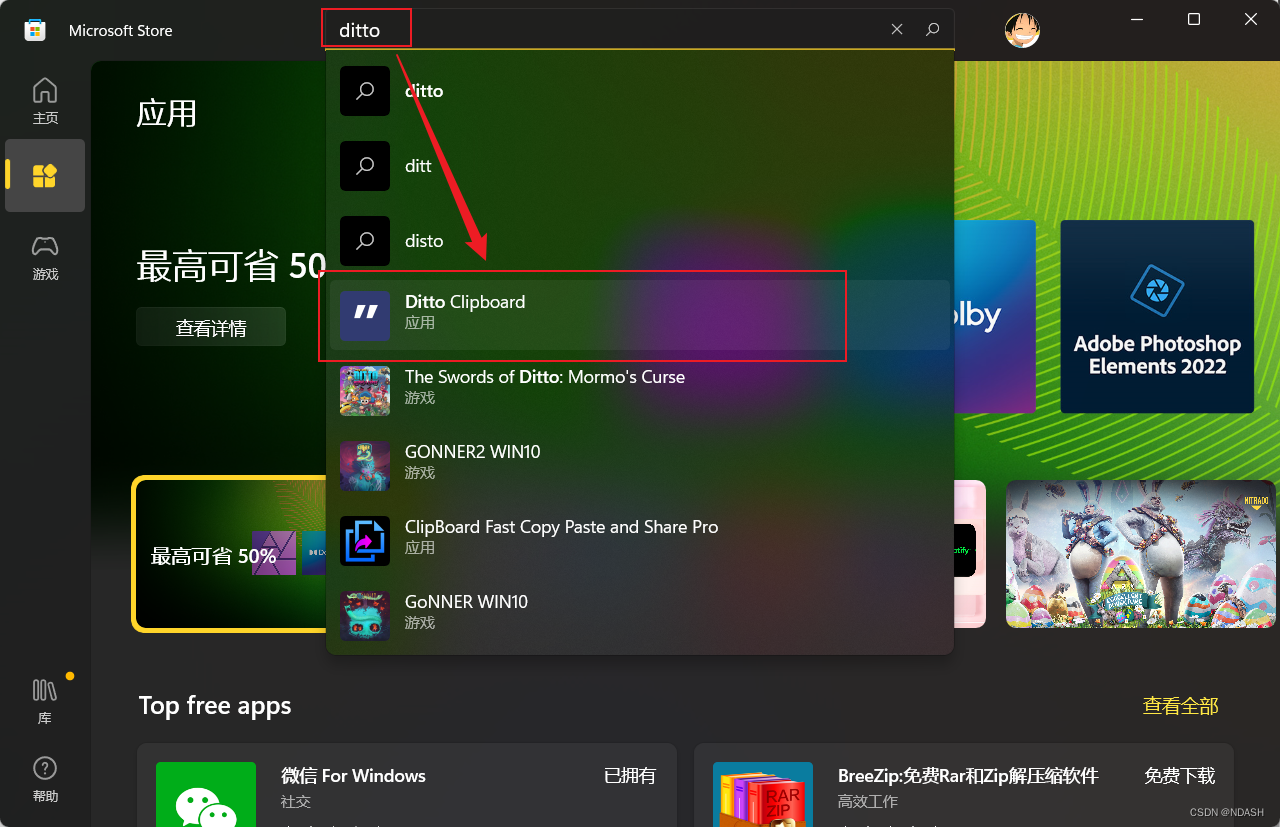
Task: Maximize the Microsoft Store window
Action: (x=1194, y=19)
